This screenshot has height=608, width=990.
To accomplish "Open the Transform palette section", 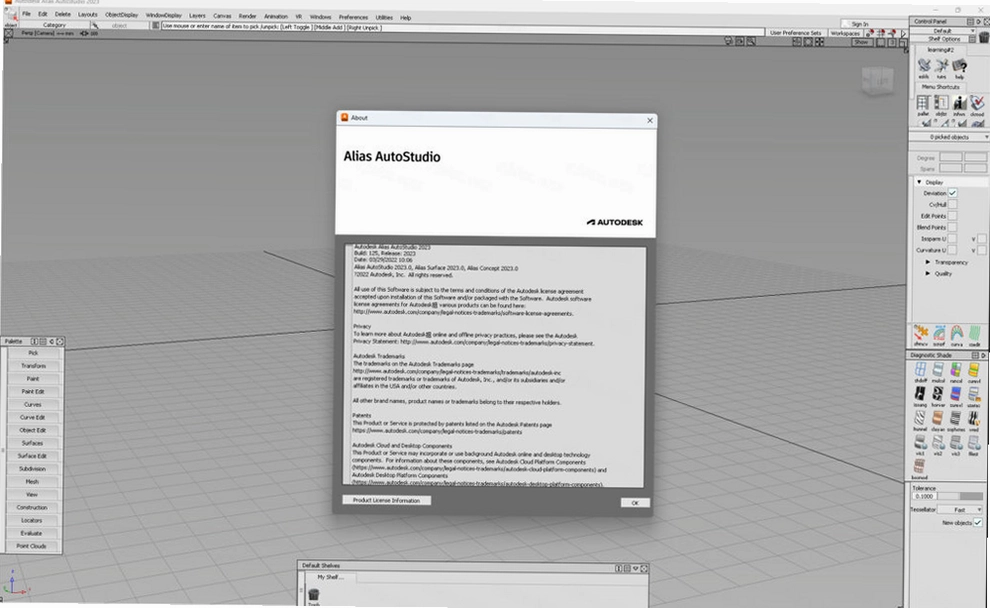I will [x=33, y=366].
